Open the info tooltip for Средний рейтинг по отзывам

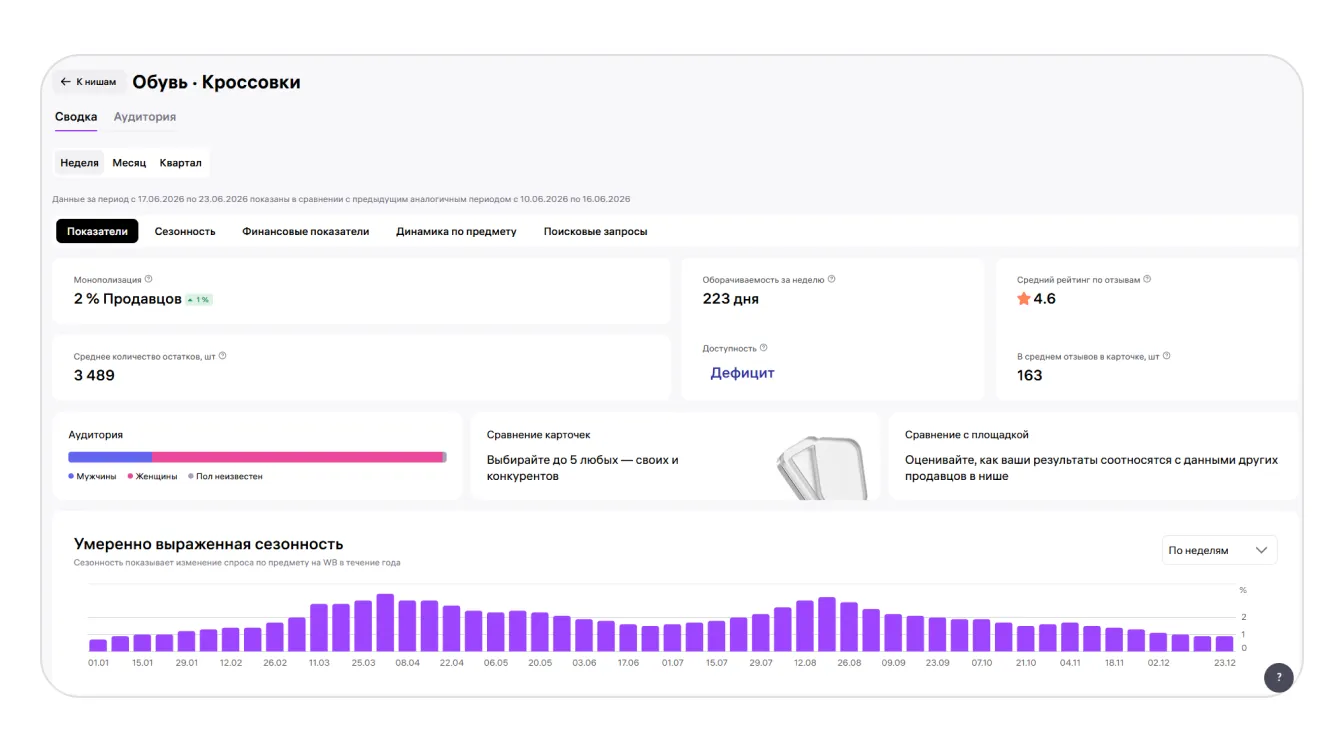click(x=1147, y=280)
